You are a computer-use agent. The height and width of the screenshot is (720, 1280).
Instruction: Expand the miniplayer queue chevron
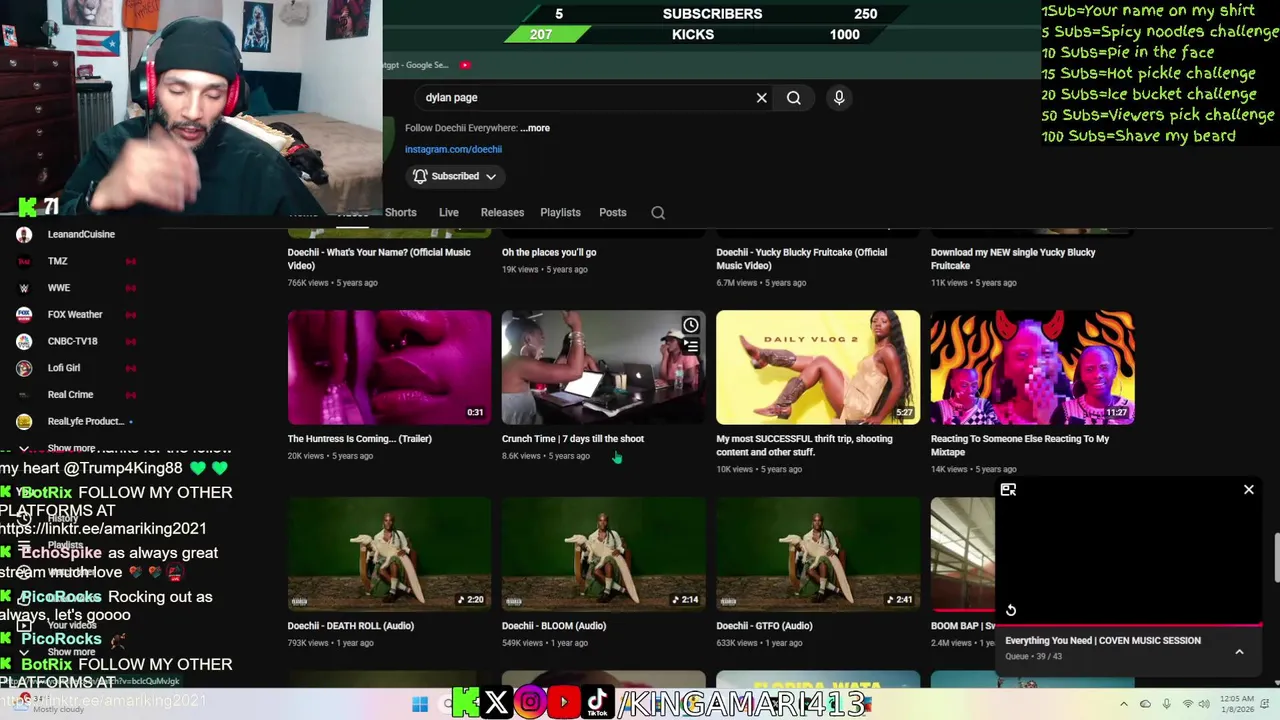[1239, 652]
